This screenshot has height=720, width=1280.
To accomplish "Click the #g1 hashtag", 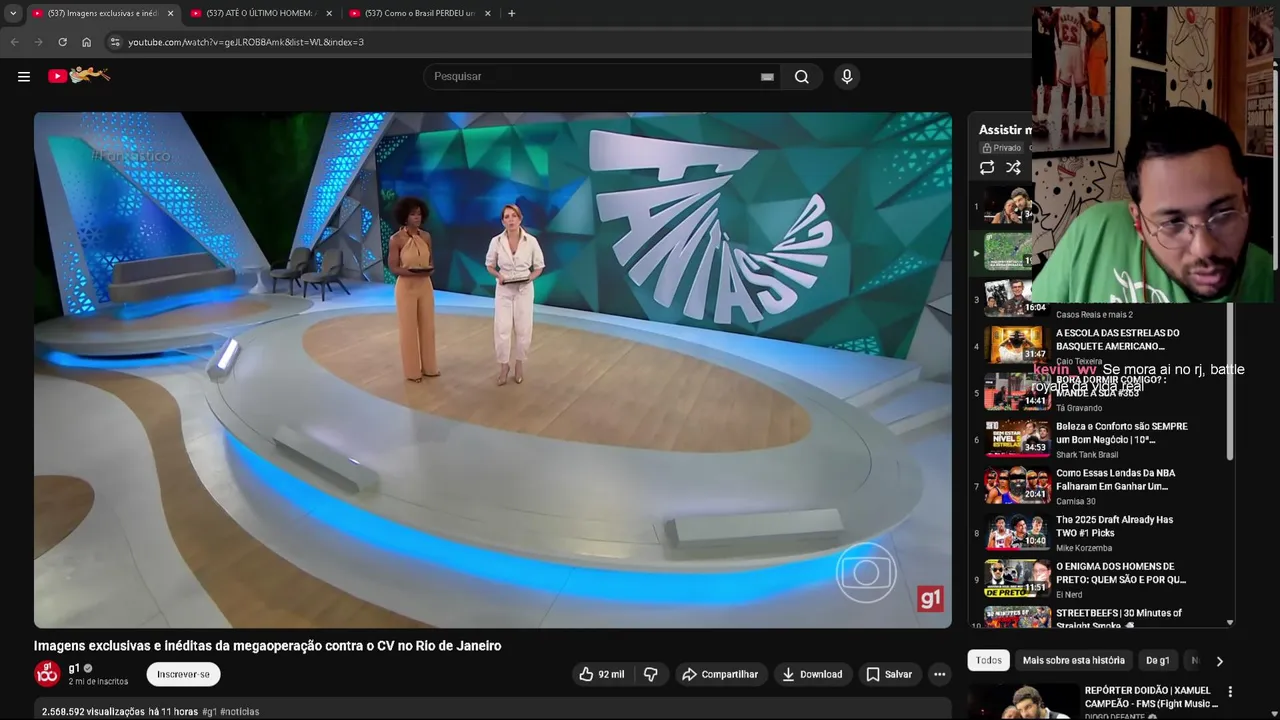I will click(x=209, y=712).
